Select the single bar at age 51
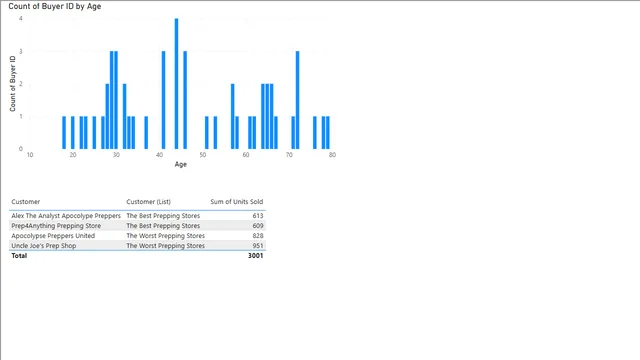 coord(207,133)
